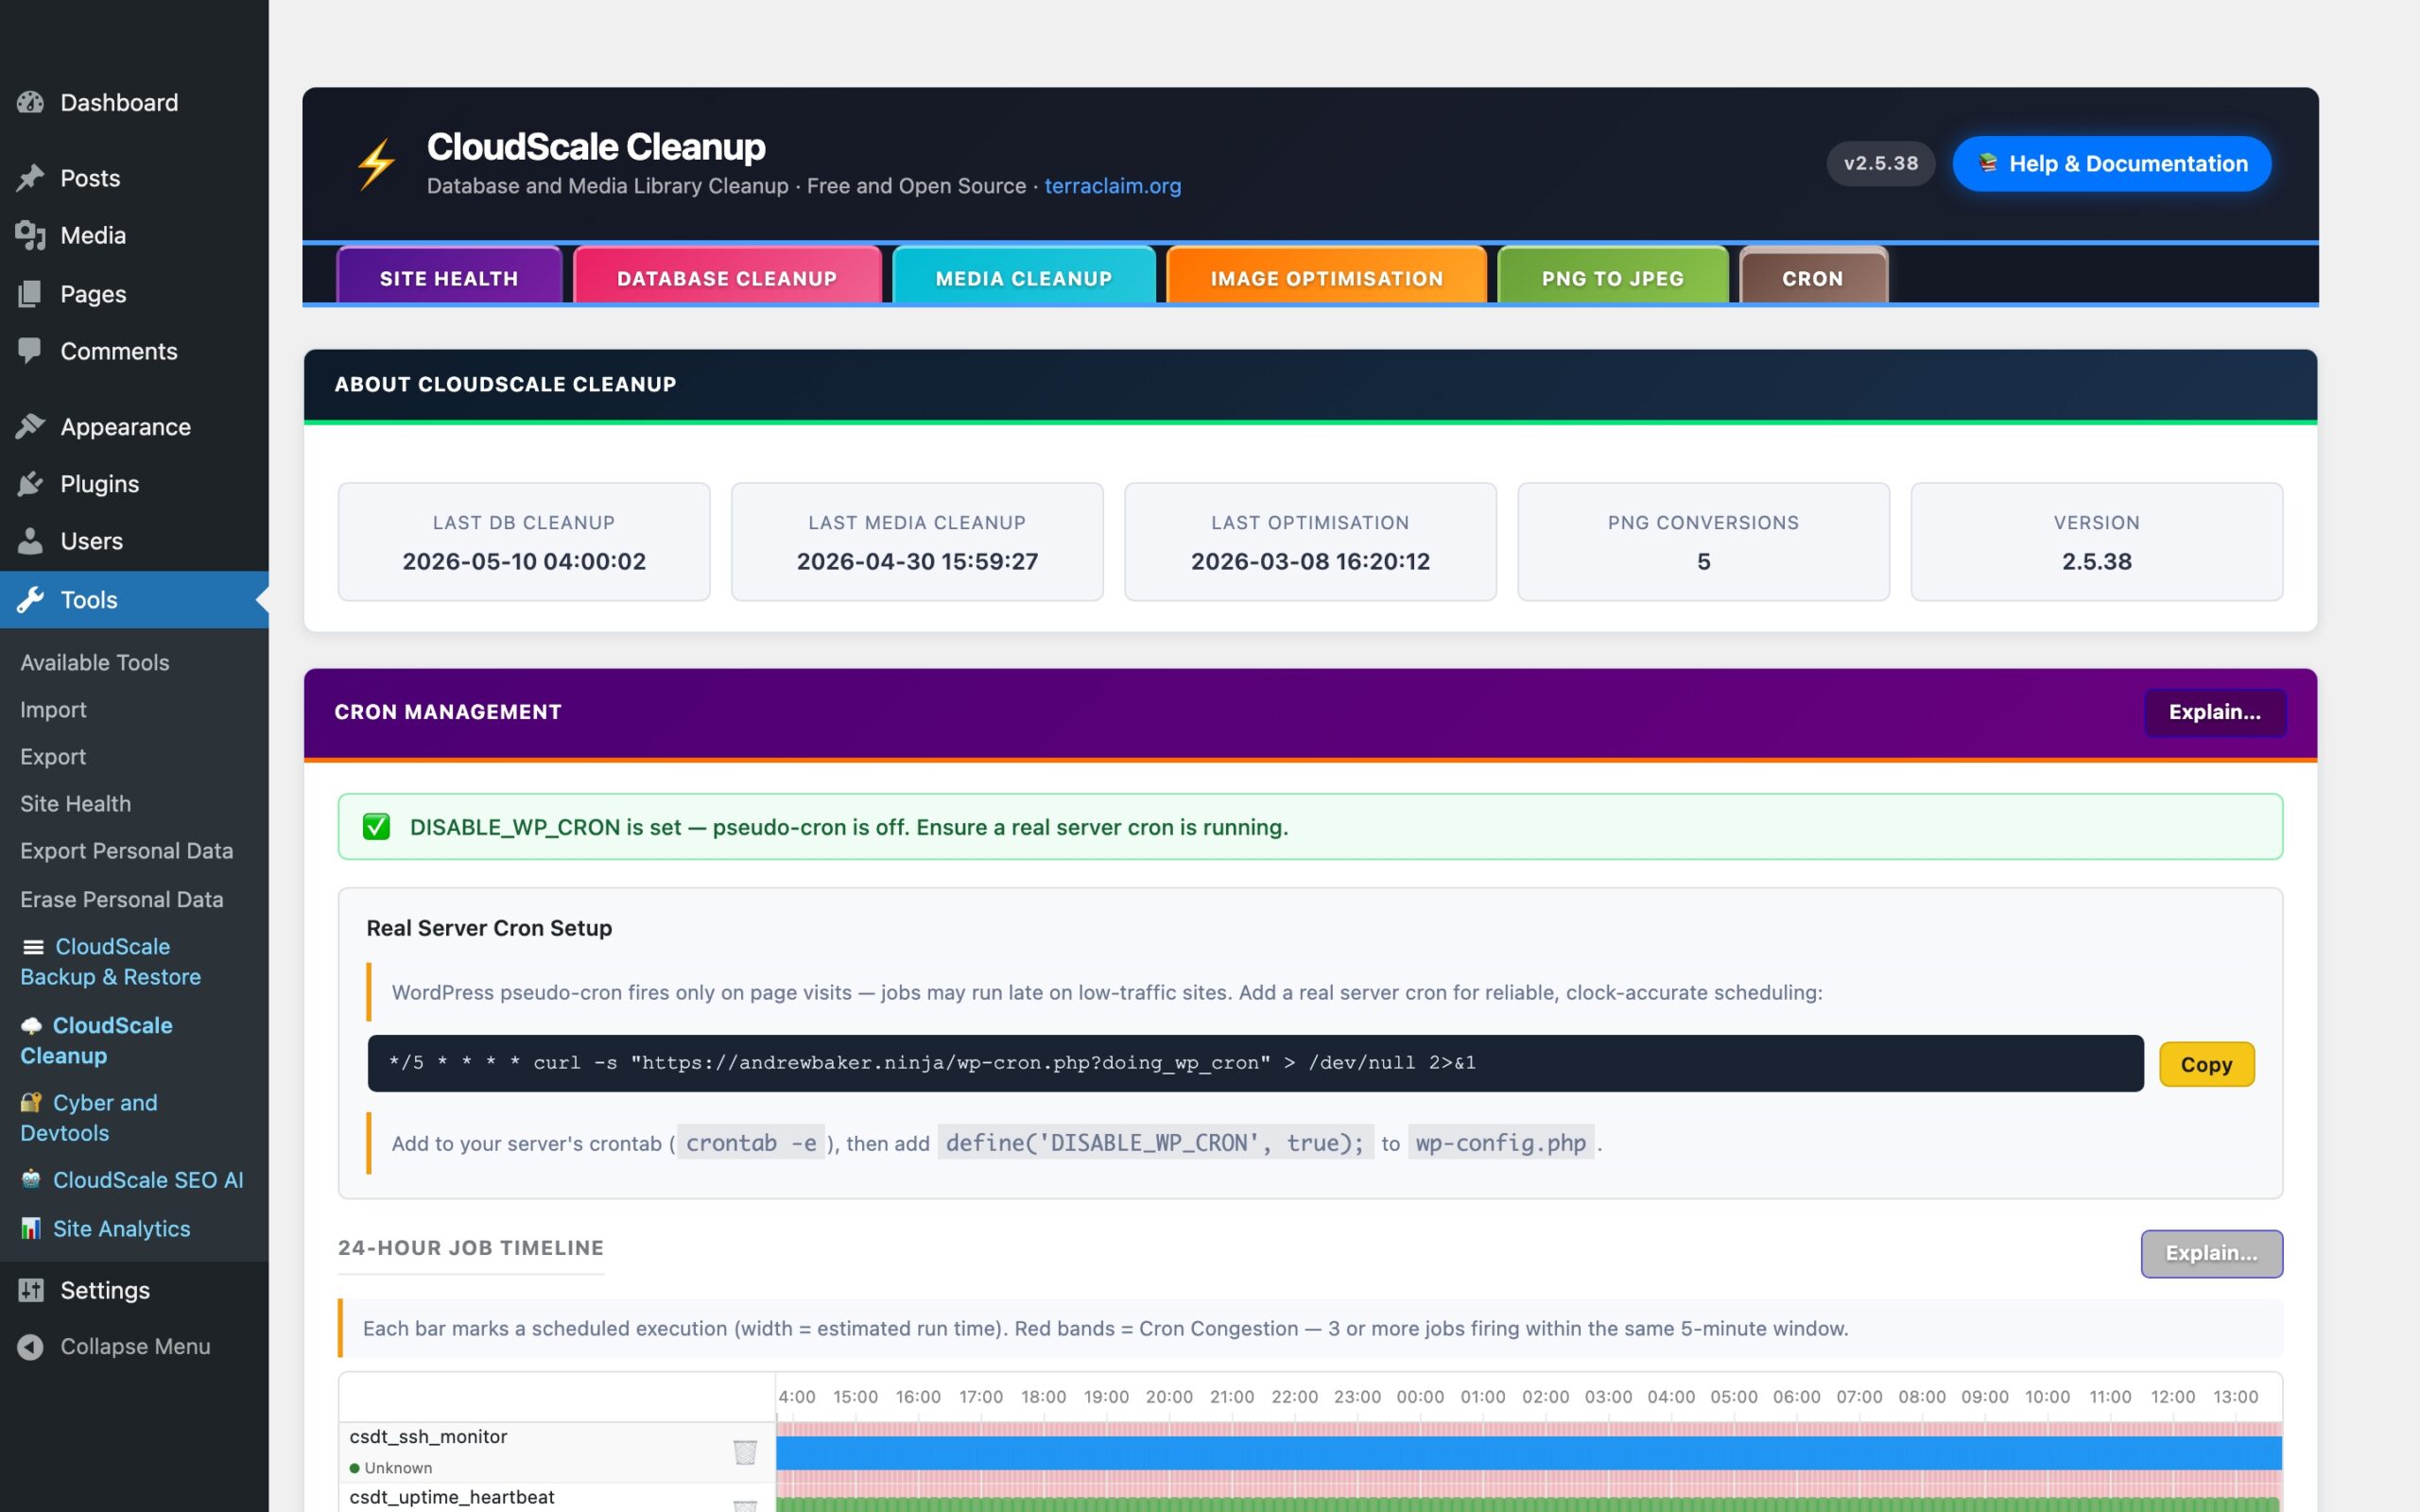
Task: Copy the cron command
Action: 2206,1064
